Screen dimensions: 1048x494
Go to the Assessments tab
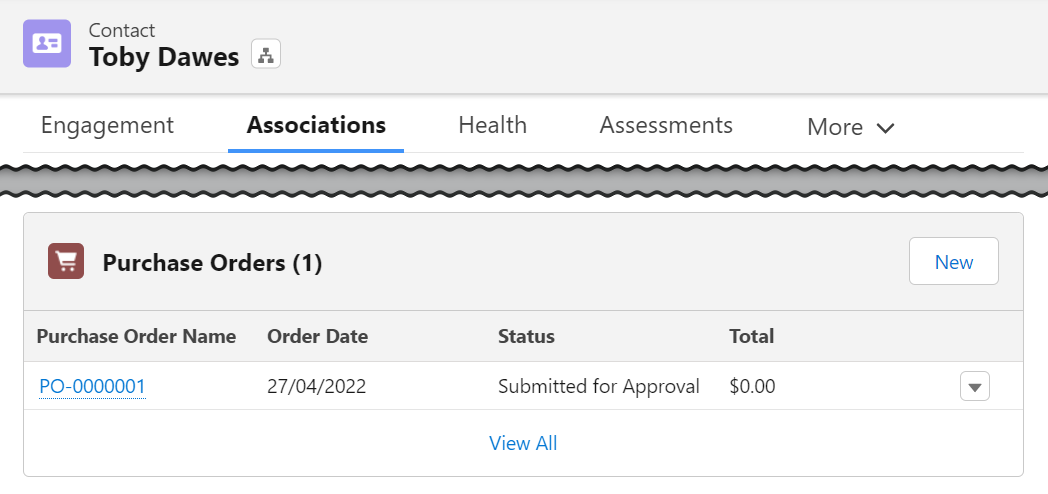click(x=666, y=125)
